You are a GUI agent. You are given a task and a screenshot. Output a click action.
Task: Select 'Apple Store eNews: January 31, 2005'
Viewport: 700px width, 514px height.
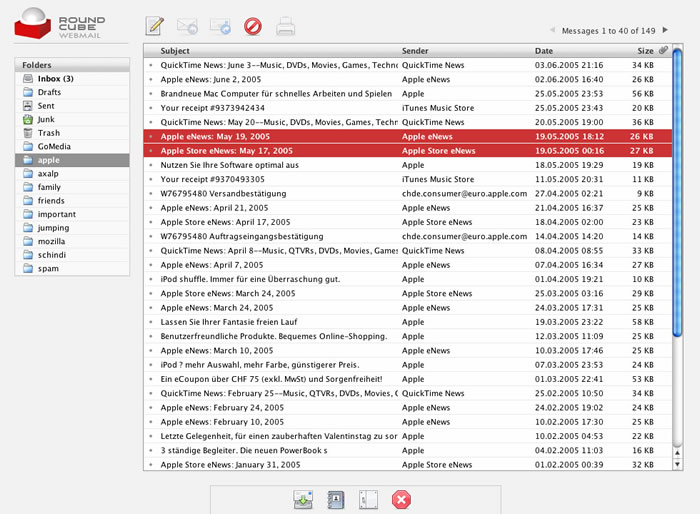pos(408,465)
